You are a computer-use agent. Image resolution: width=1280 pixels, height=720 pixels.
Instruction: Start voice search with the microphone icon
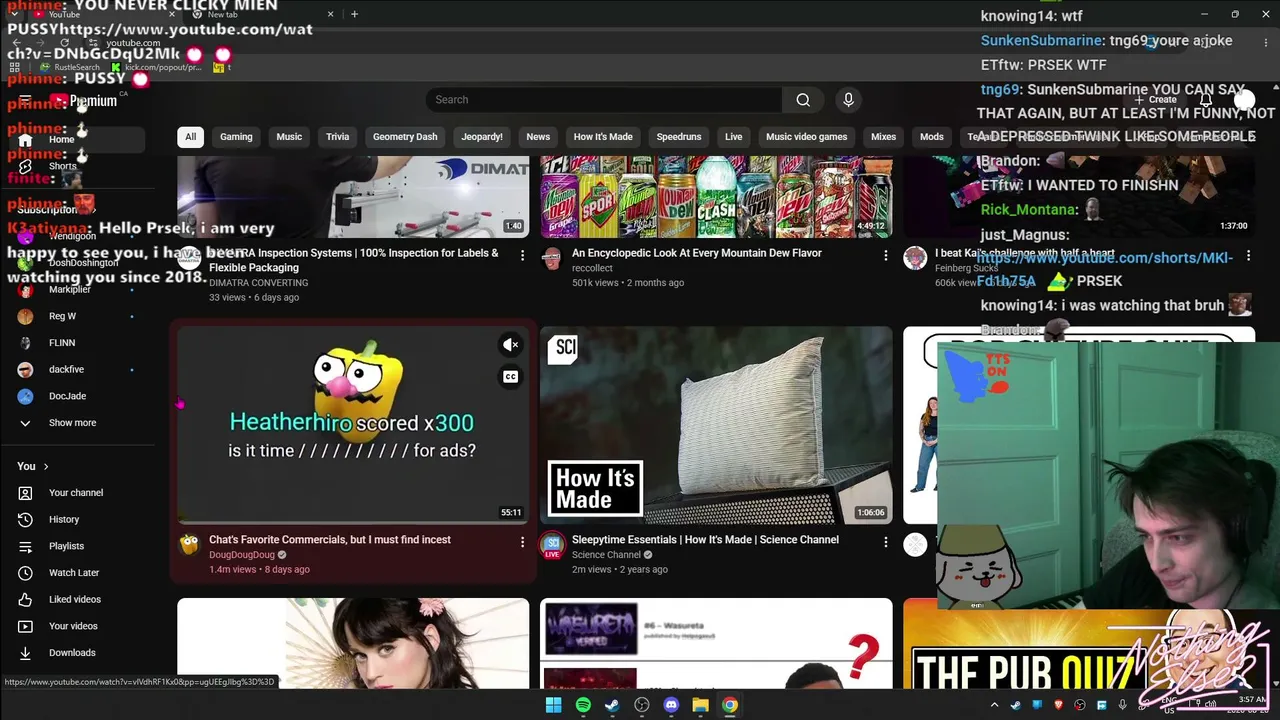click(848, 100)
